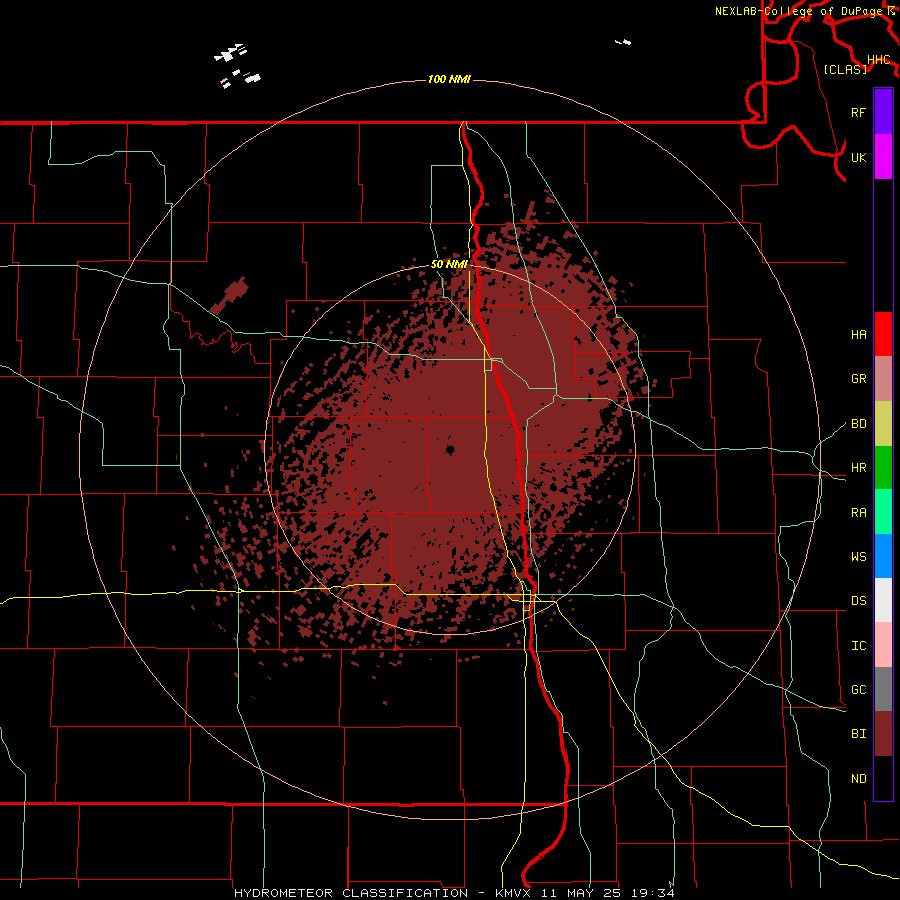Select the BD yellow legend block
The image size is (900, 900).
[883, 423]
